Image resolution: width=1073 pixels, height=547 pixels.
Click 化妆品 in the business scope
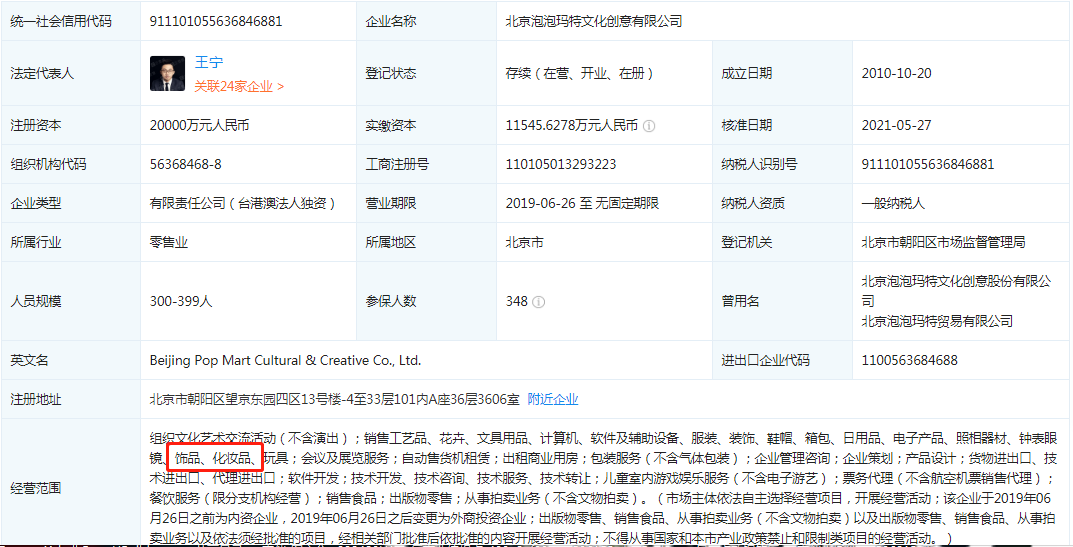pyautogui.click(x=231, y=458)
